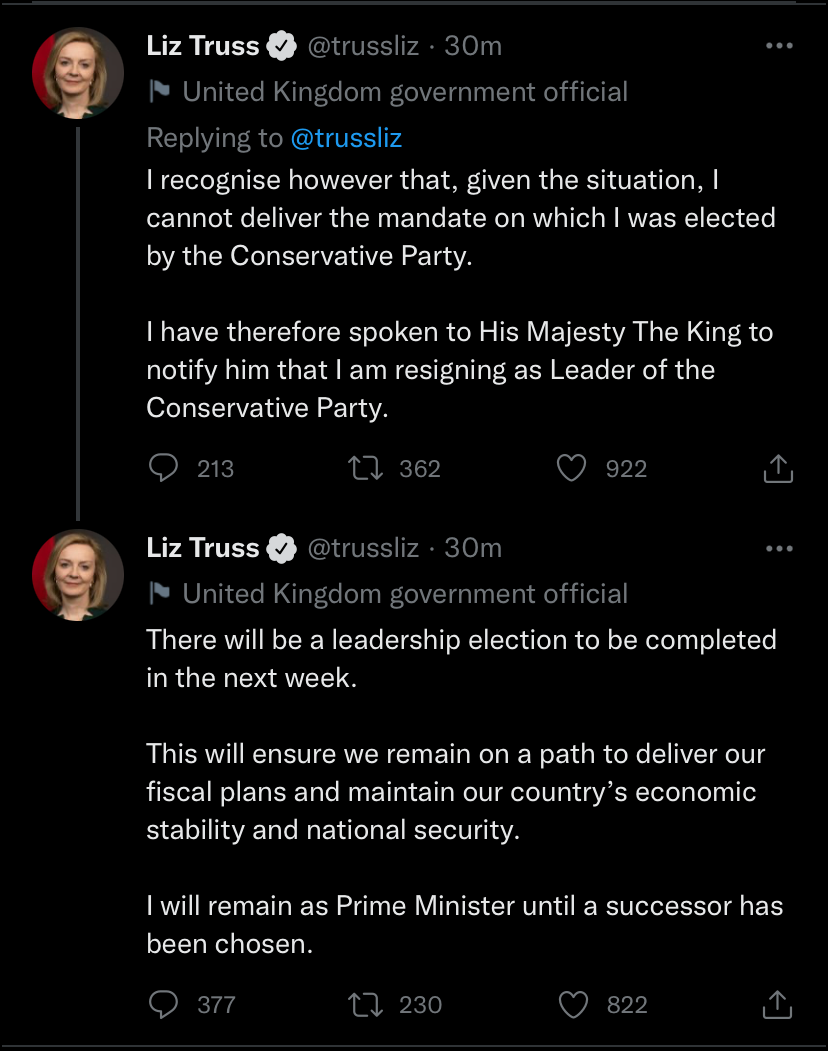Share the second tweet
The image size is (828, 1051).
tap(778, 1003)
